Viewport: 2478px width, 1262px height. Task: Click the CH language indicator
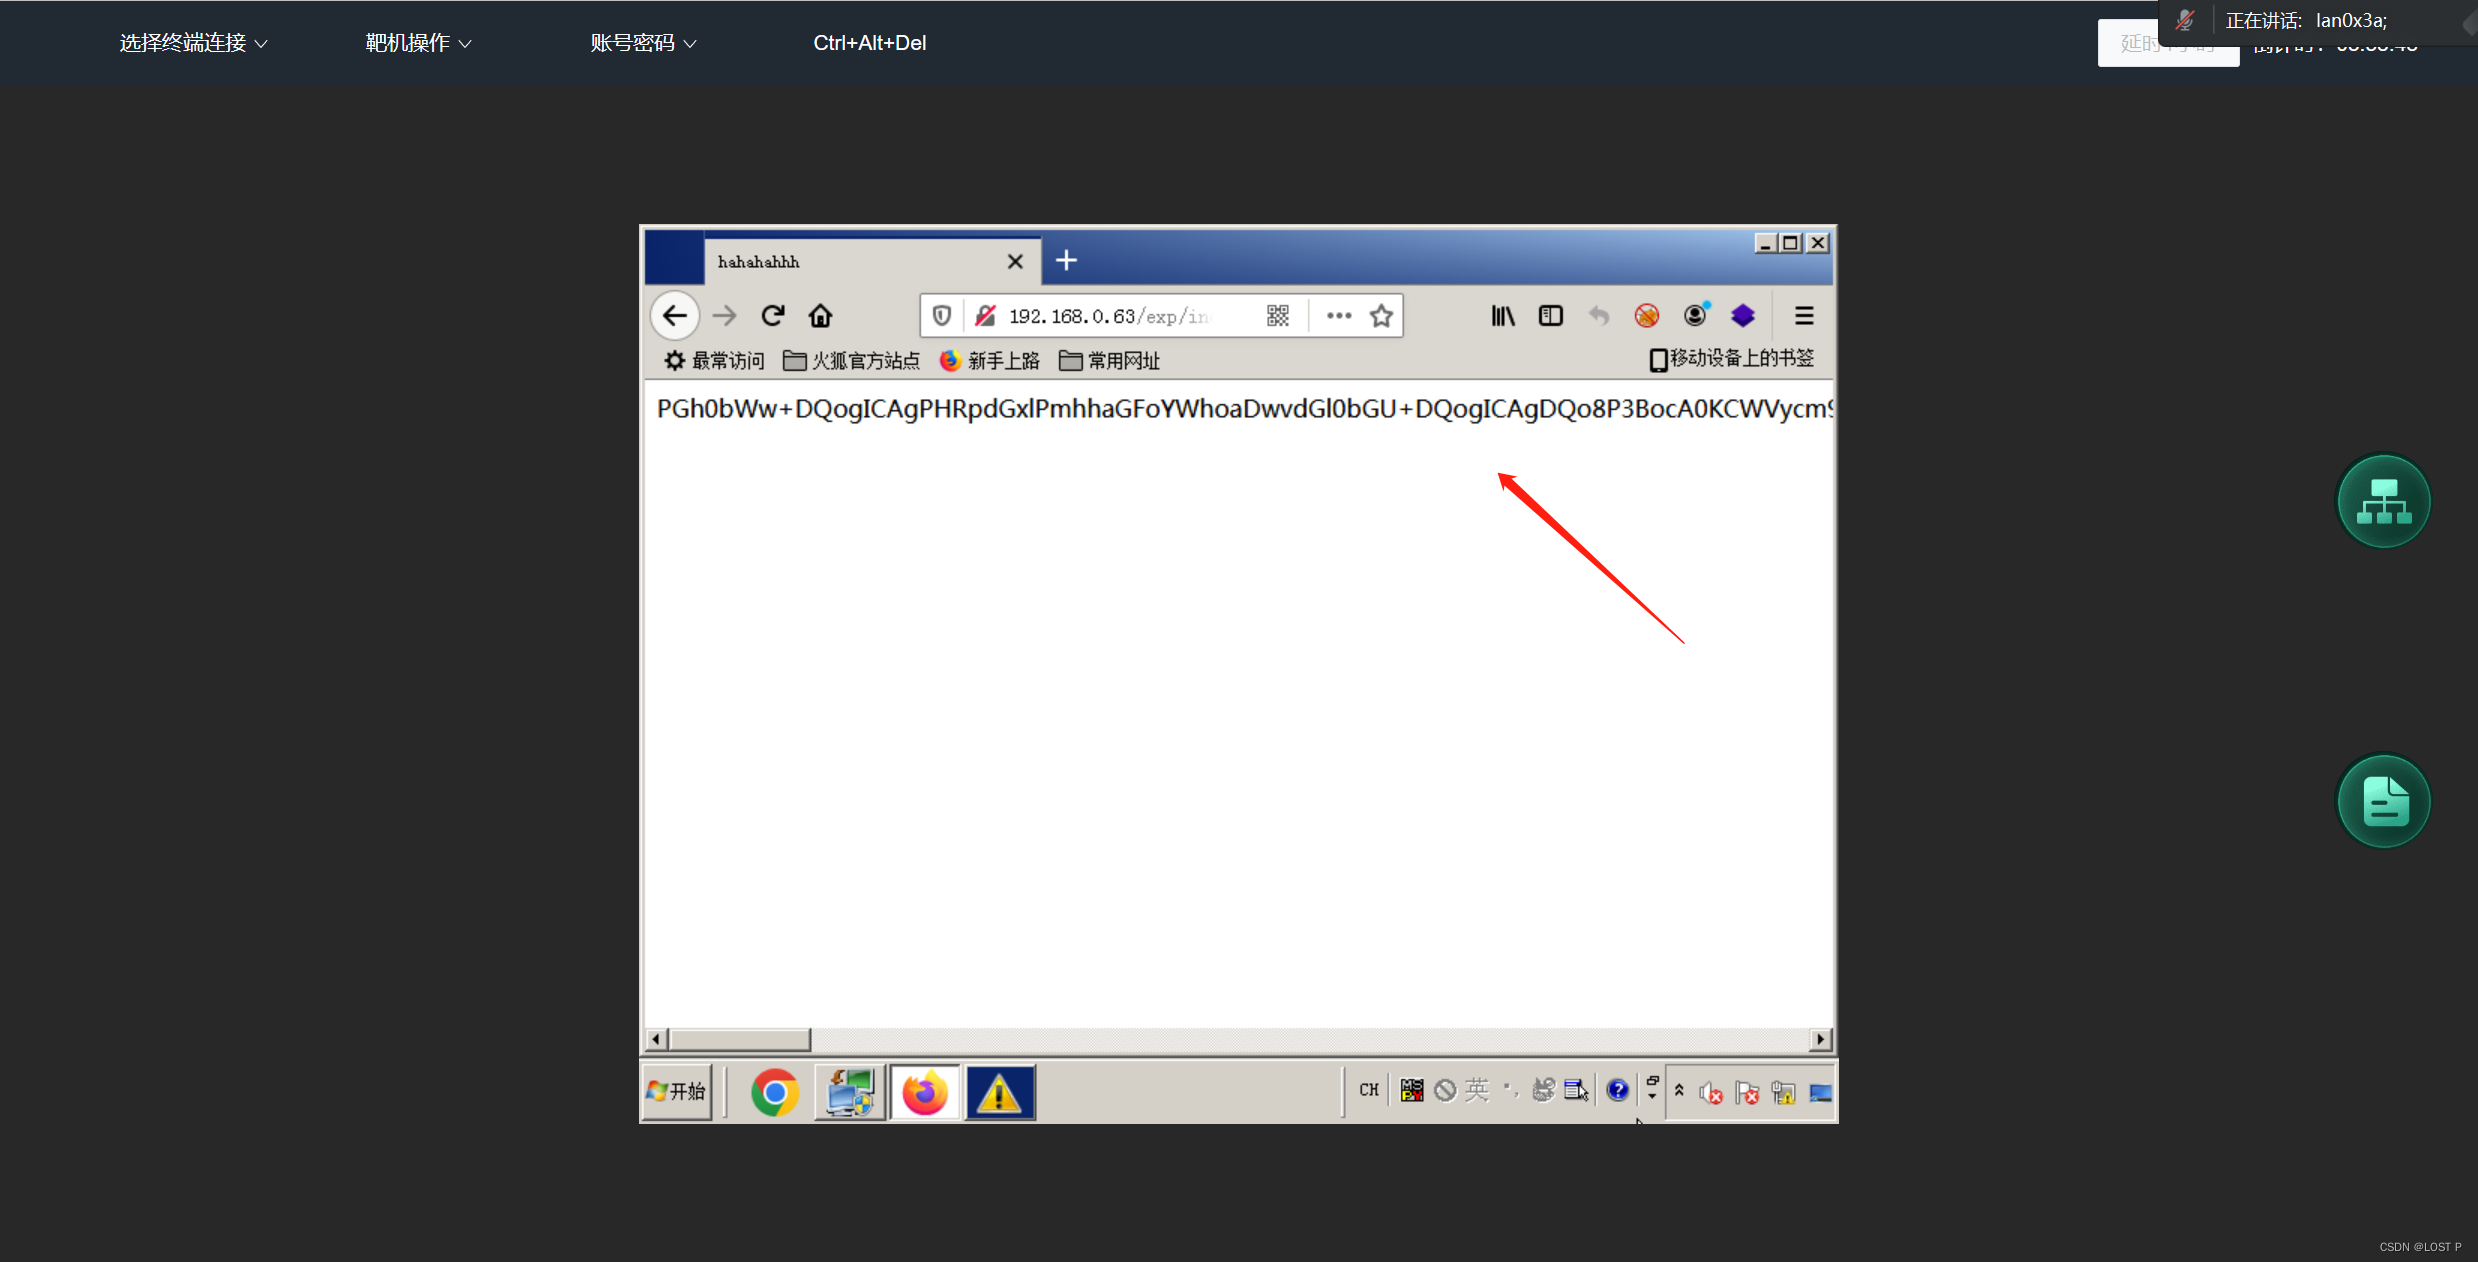(1369, 1090)
